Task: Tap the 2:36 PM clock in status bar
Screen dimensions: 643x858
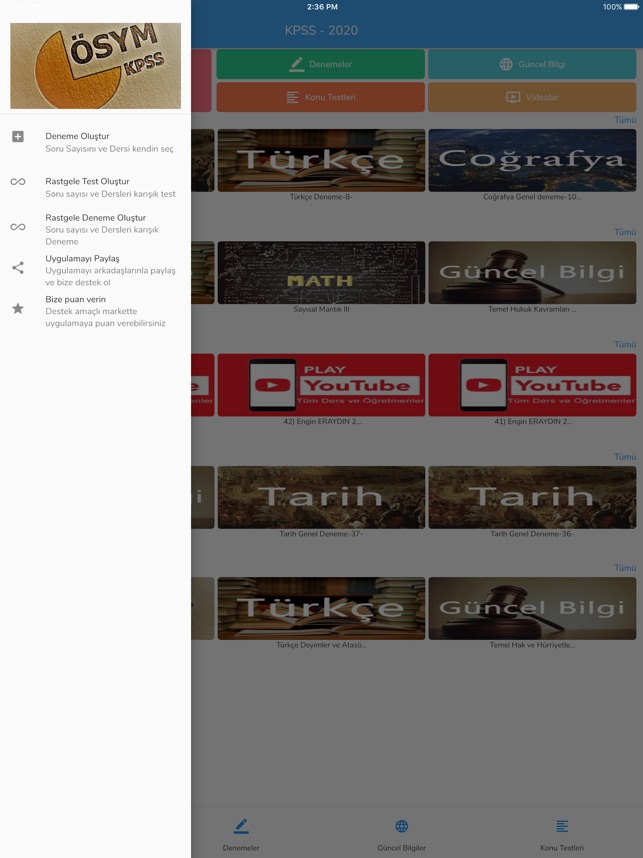Action: [322, 7]
